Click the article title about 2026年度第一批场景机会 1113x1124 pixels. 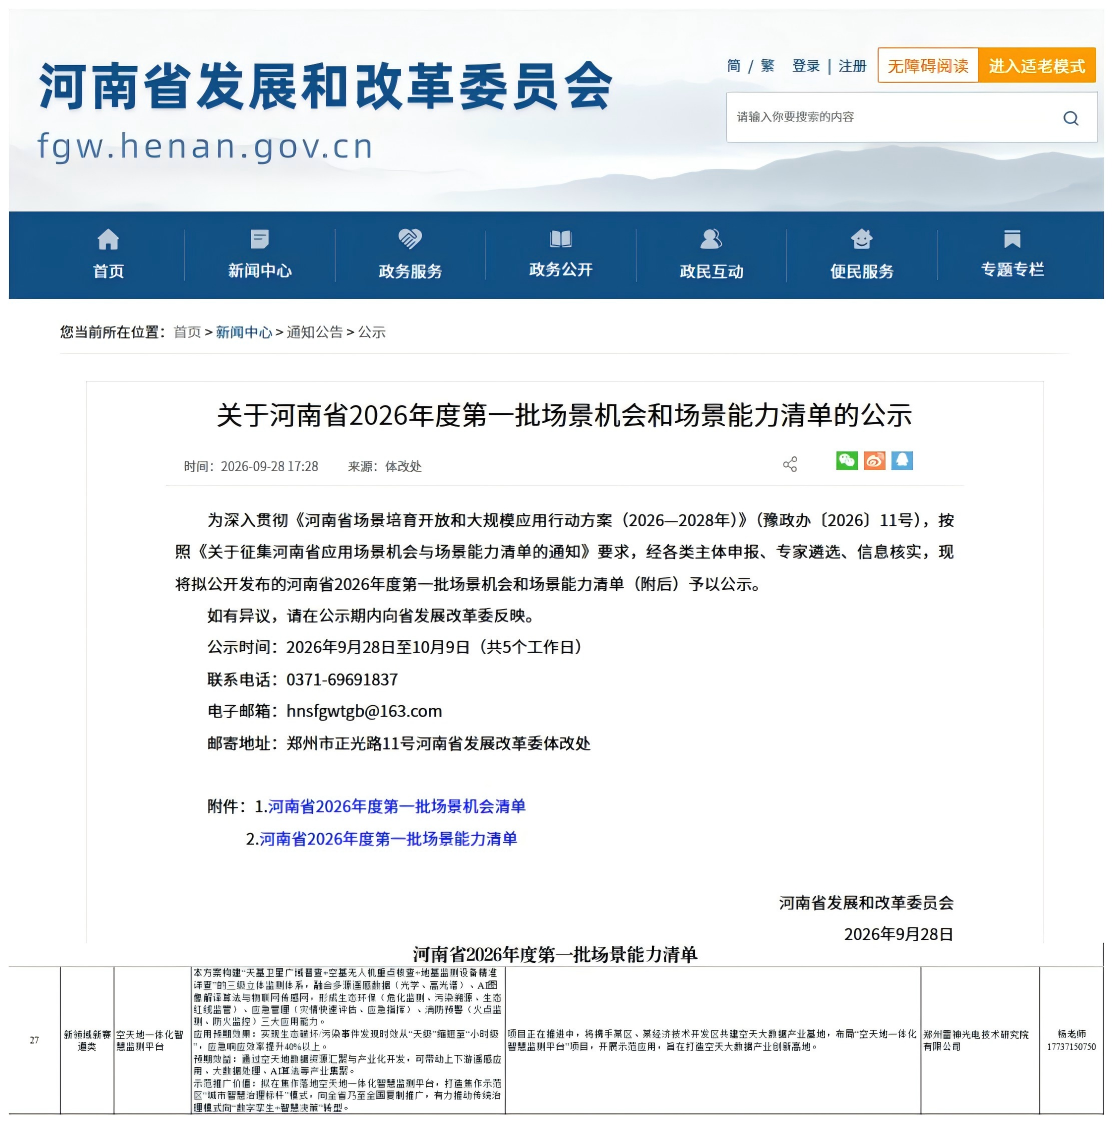coord(564,416)
